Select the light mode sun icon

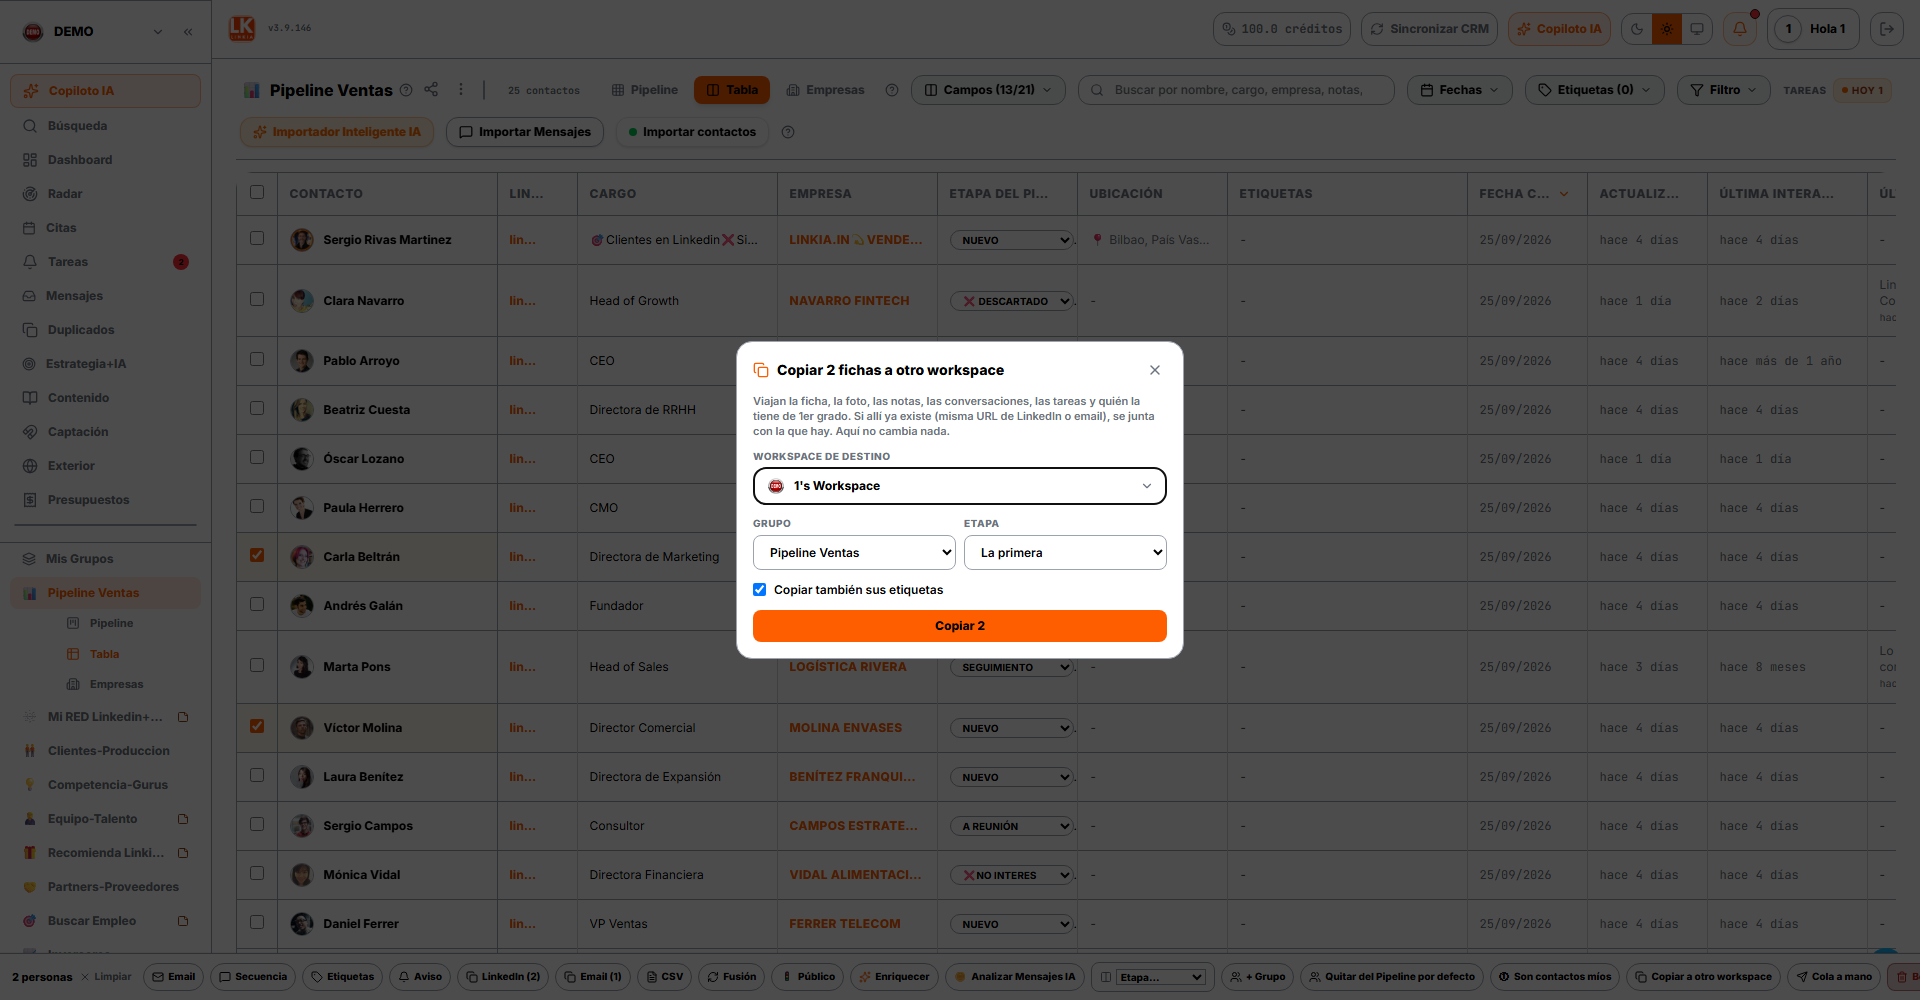coord(1667,29)
